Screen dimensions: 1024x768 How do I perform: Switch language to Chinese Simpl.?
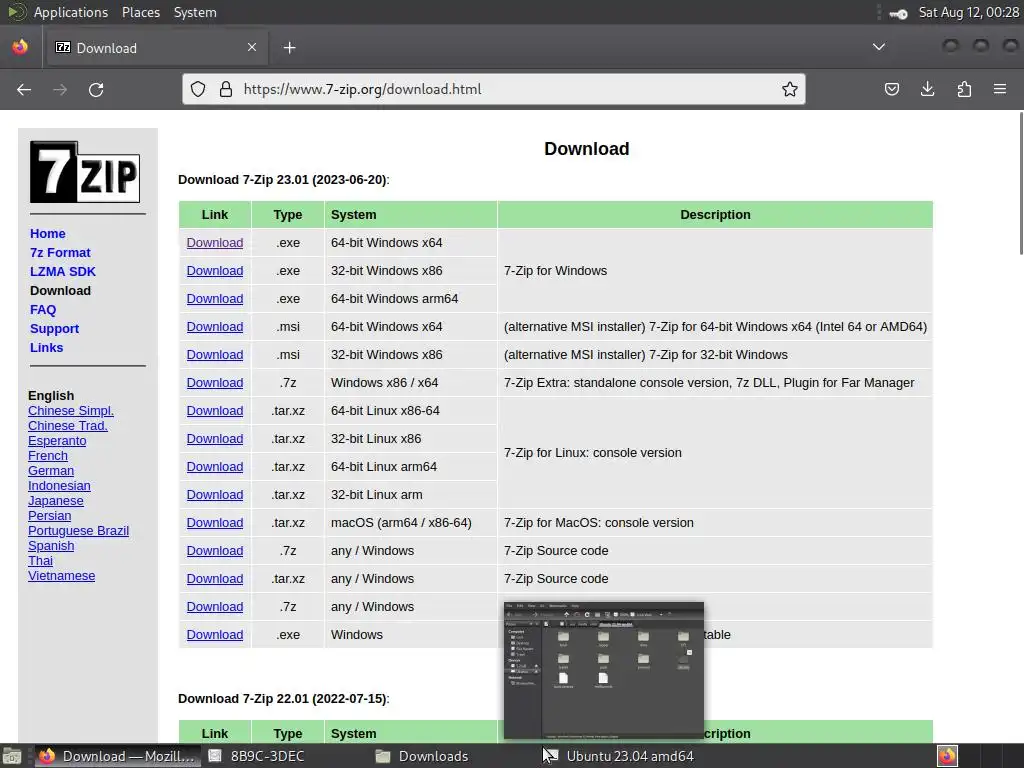pos(71,411)
